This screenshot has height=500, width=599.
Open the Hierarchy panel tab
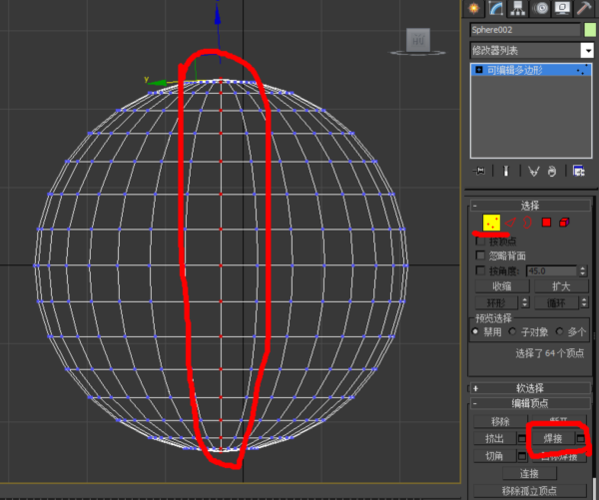click(x=518, y=8)
